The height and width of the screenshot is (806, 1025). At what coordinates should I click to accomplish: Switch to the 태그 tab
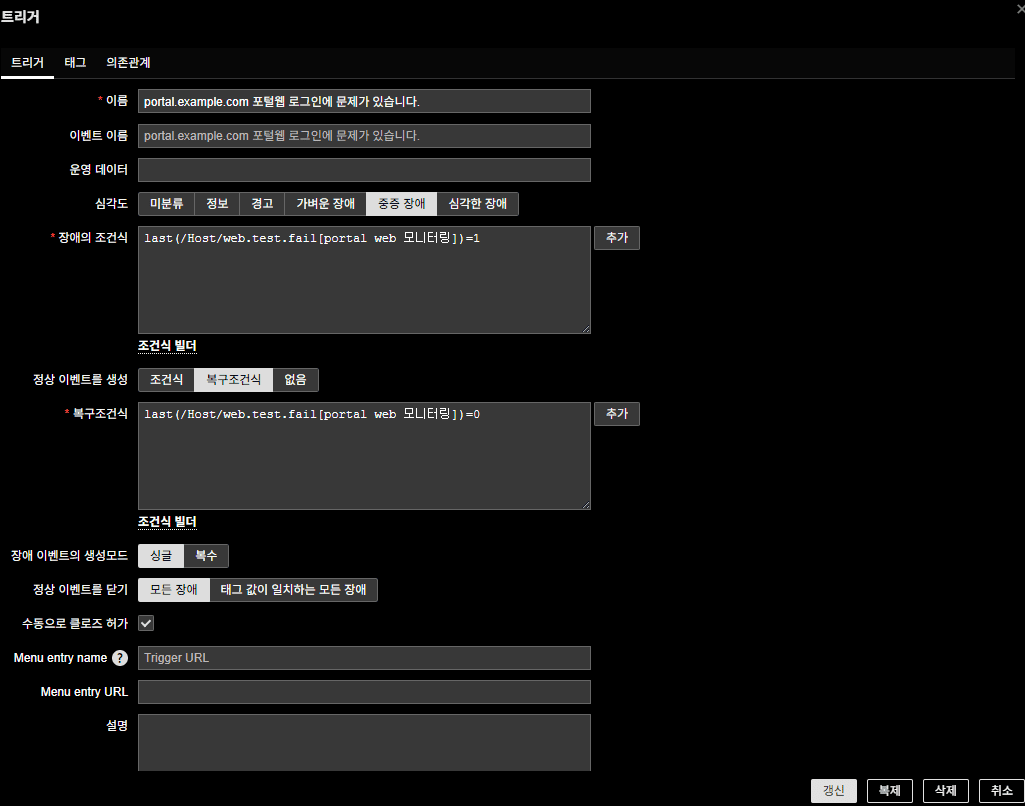(75, 62)
